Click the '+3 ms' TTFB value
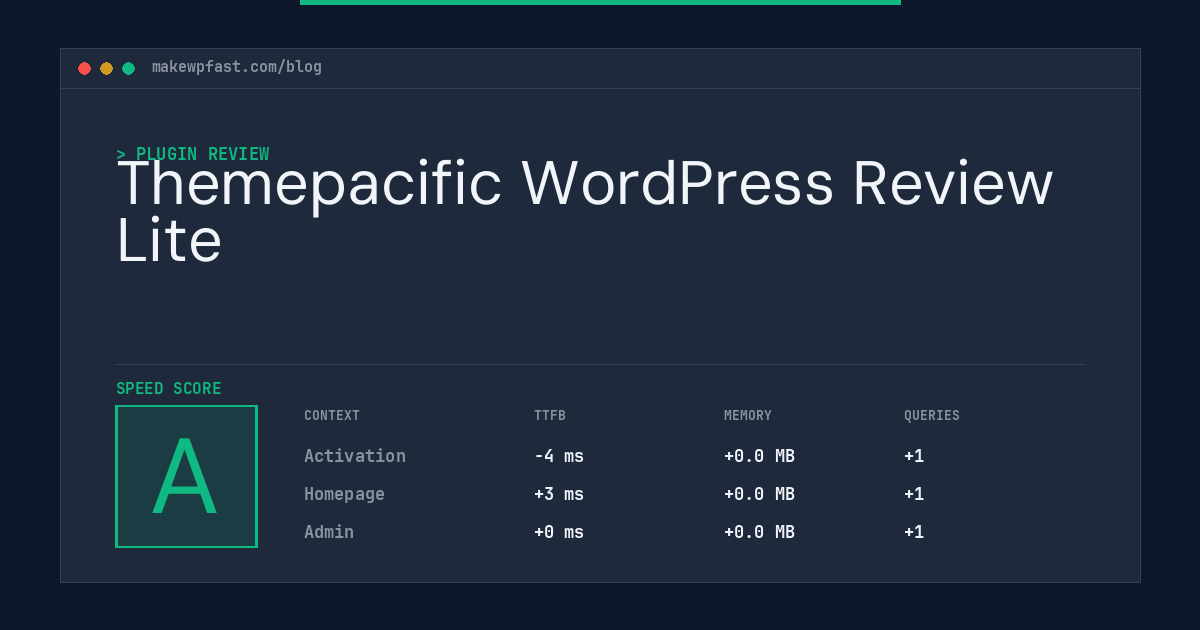 (x=559, y=494)
